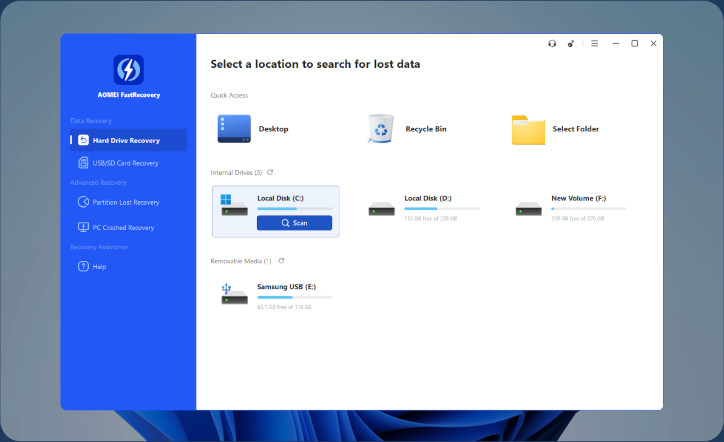Image resolution: width=724 pixels, height=442 pixels.
Task: Go to Partition Lost Recovery
Action: click(x=125, y=202)
